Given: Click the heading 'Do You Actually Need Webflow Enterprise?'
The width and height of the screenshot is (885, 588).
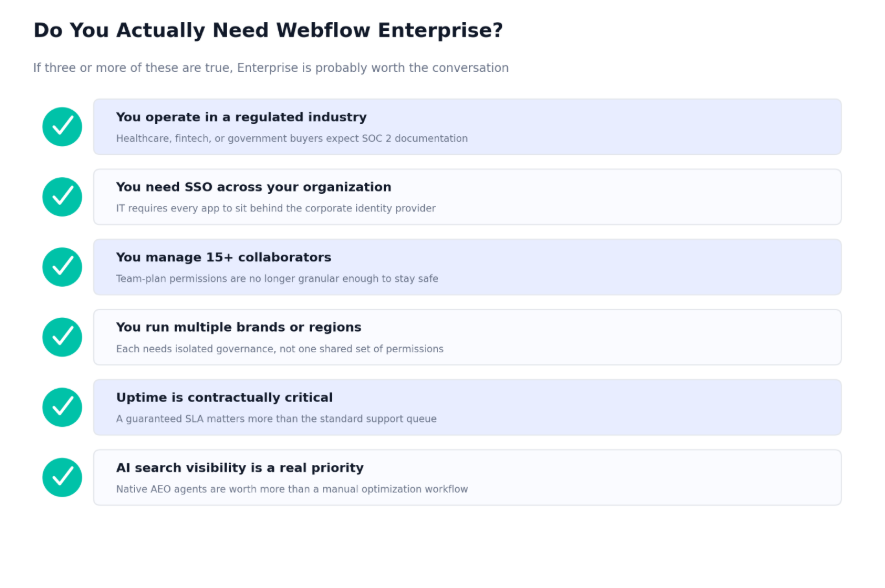Looking at the screenshot, I should pos(268,30).
